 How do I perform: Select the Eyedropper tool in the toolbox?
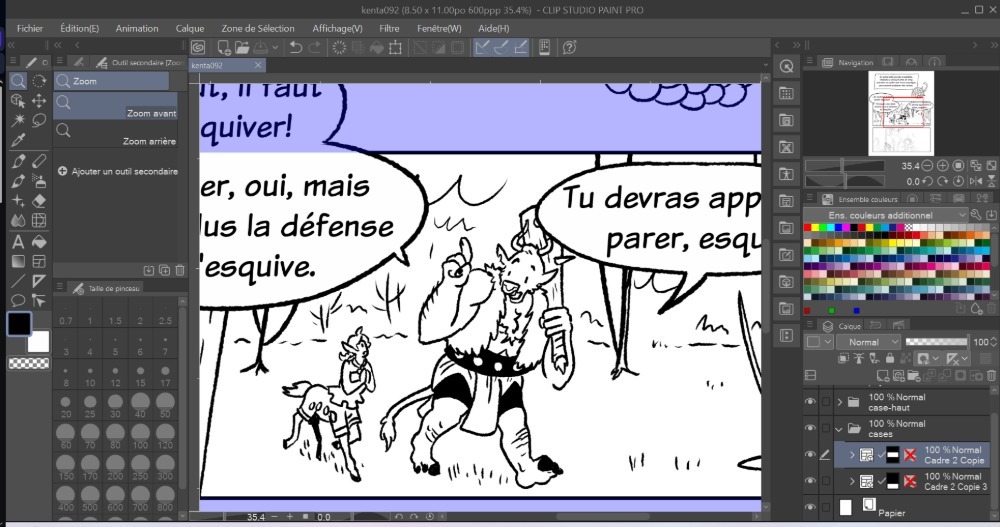(x=18, y=140)
